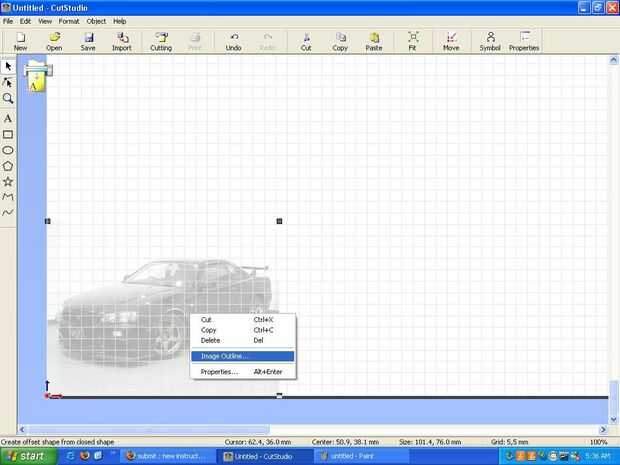Select the magnifier zoom tool

tap(8, 98)
